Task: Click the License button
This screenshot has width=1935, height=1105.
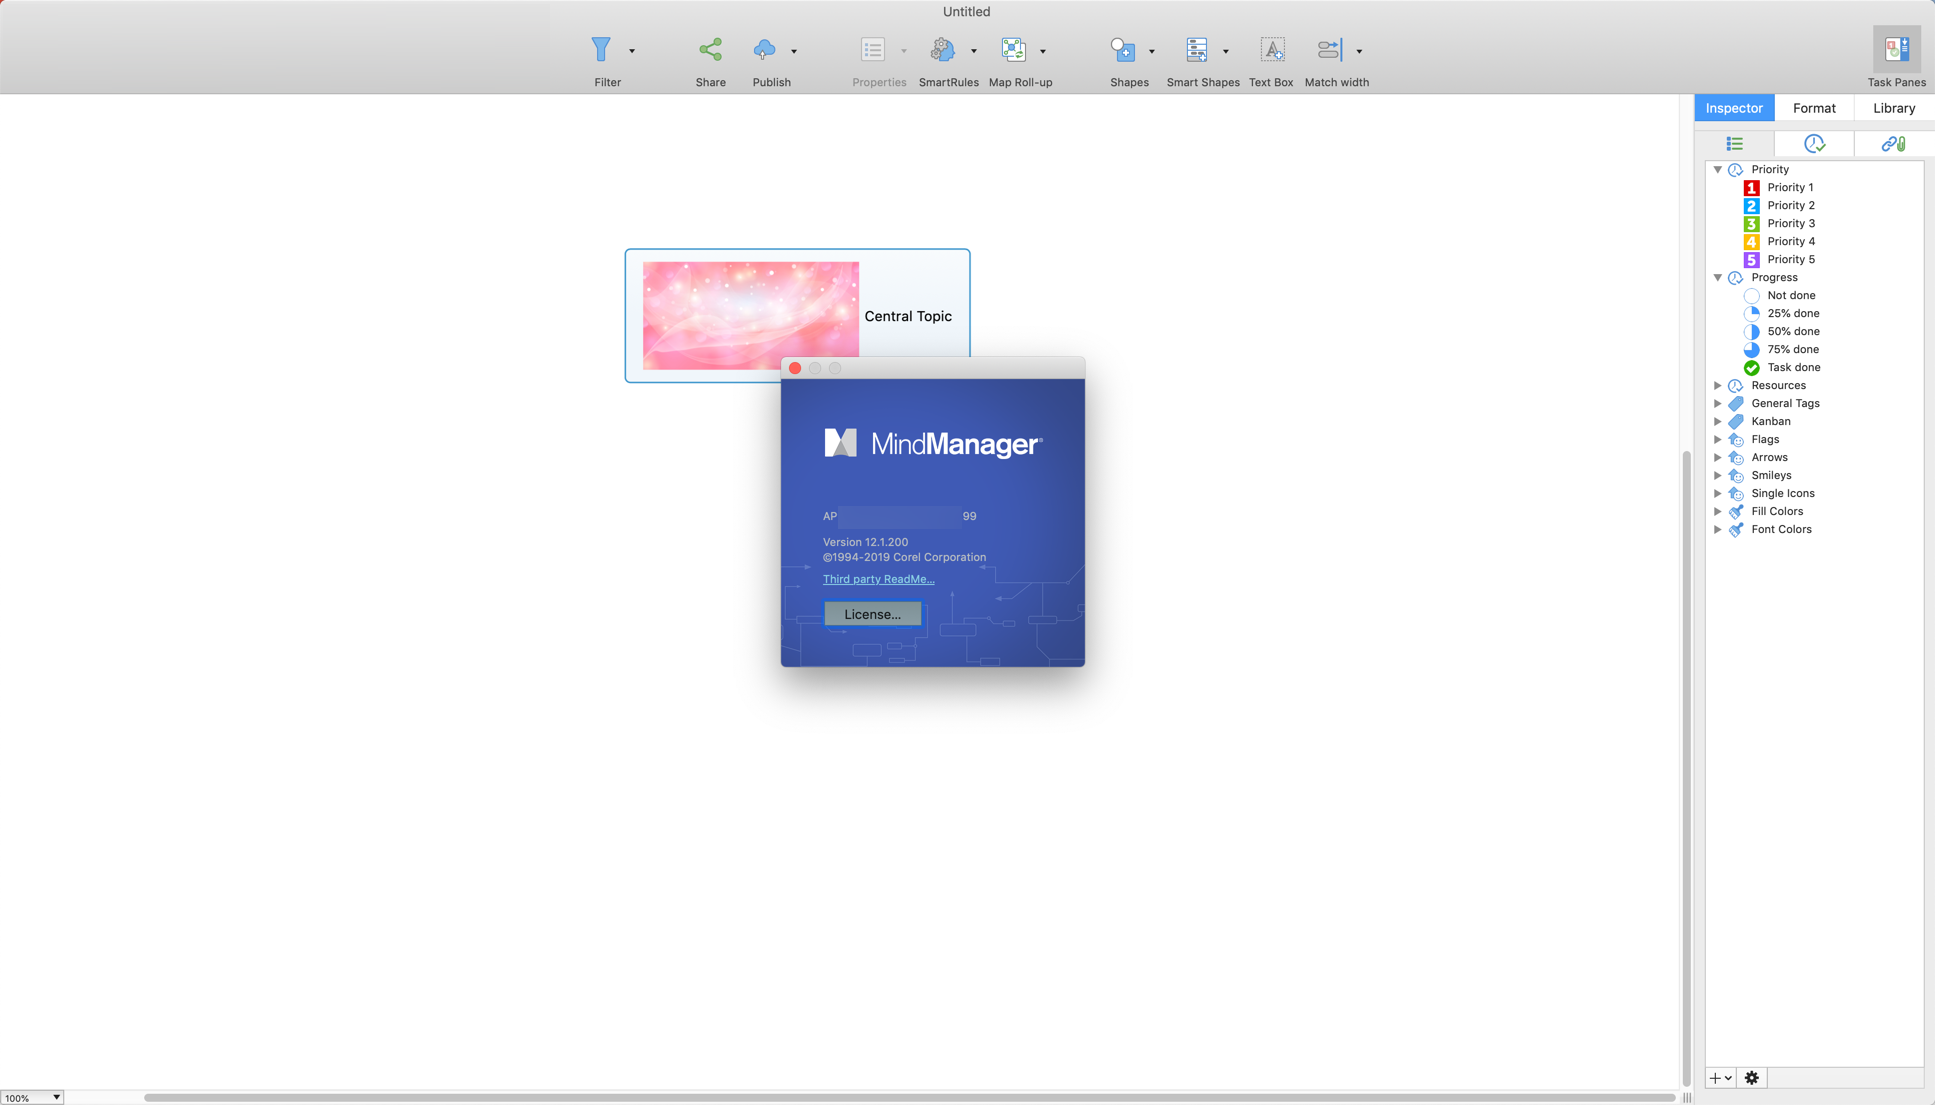Action: coord(872,613)
